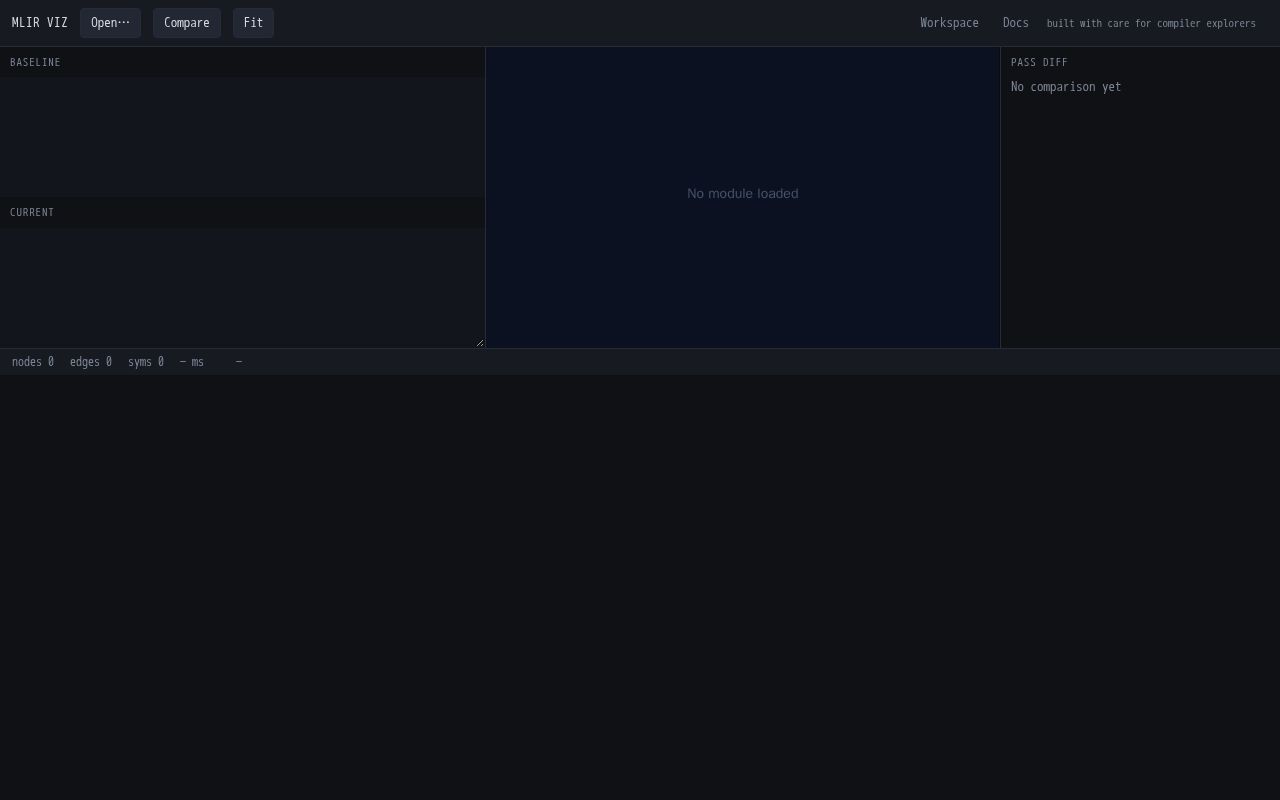The width and height of the screenshot is (1280, 800).
Task: Click the Open… button
Action: (x=110, y=23)
